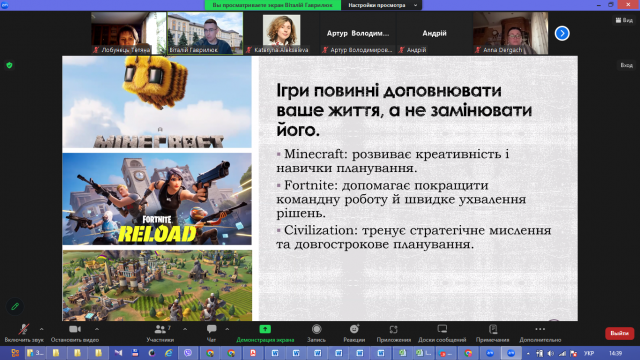Screen dimensions: 640x360
Task: Click Civilization bullet text on slide
Action: (x=414, y=237)
